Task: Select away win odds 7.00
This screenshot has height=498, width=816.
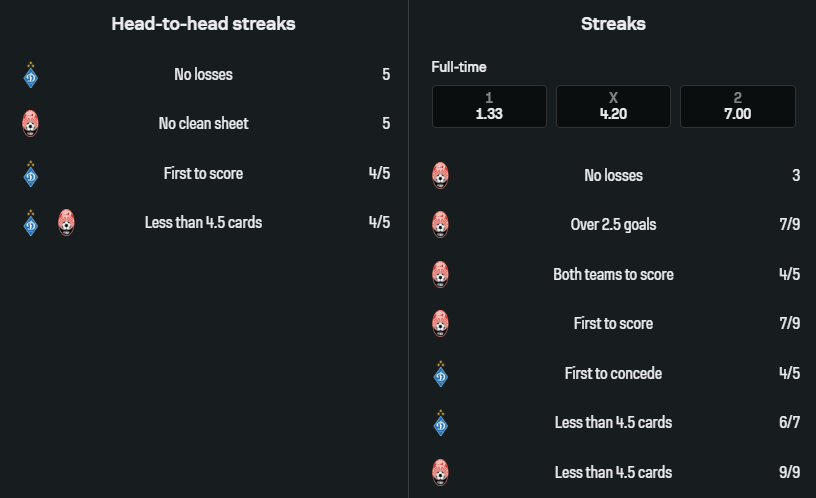Action: [x=737, y=106]
